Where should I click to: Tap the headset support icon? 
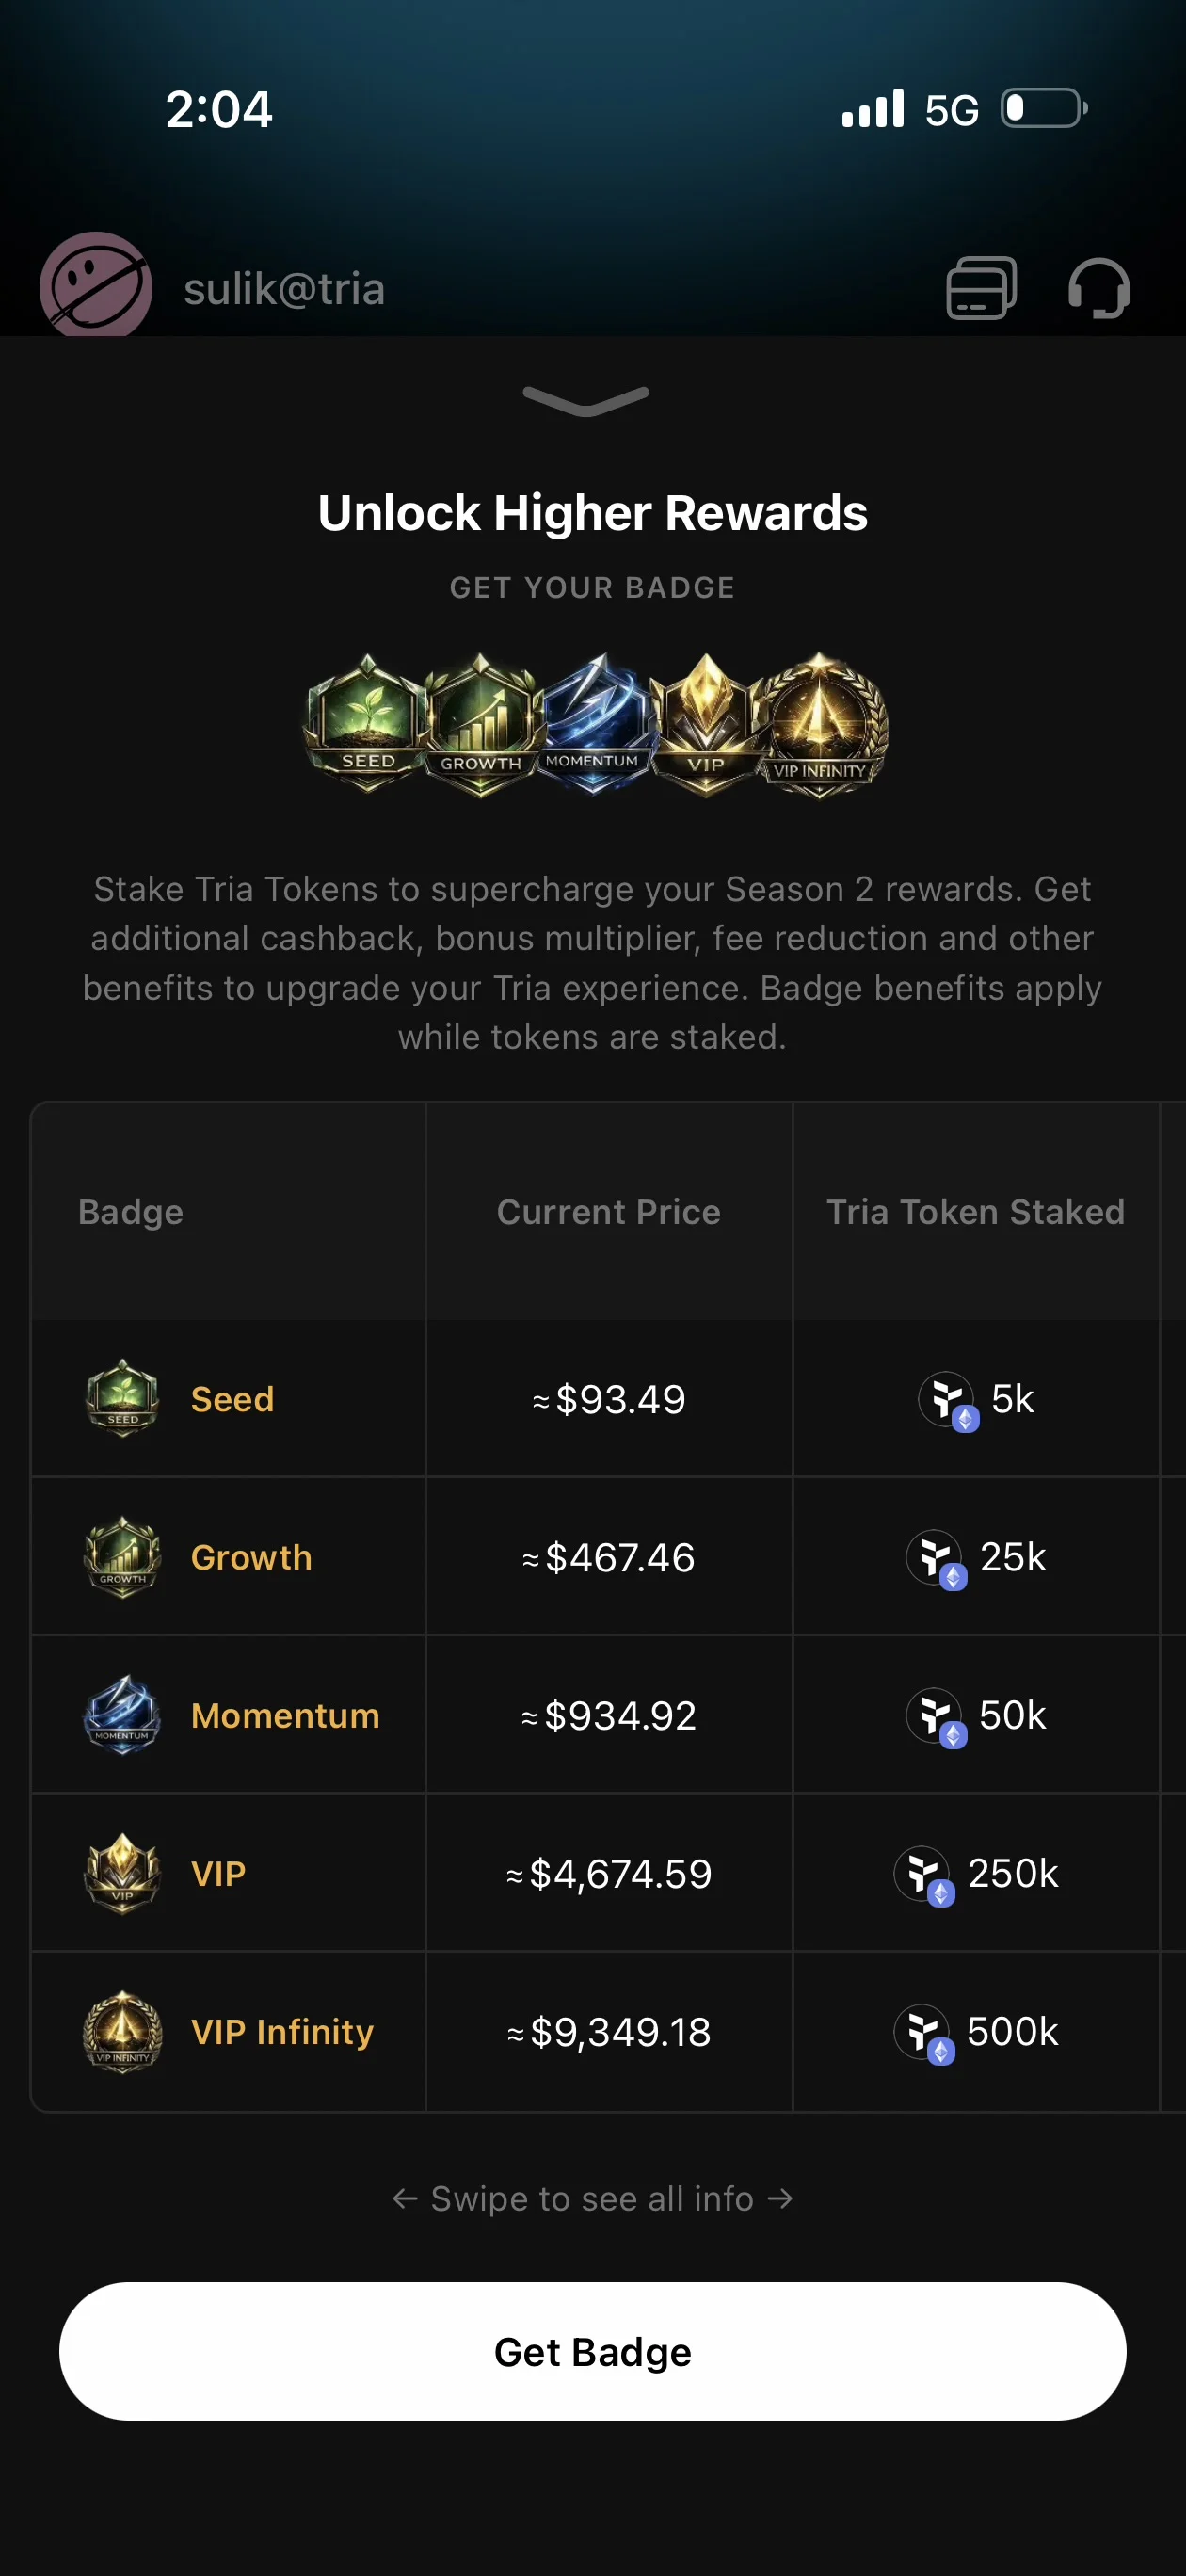coord(1100,288)
